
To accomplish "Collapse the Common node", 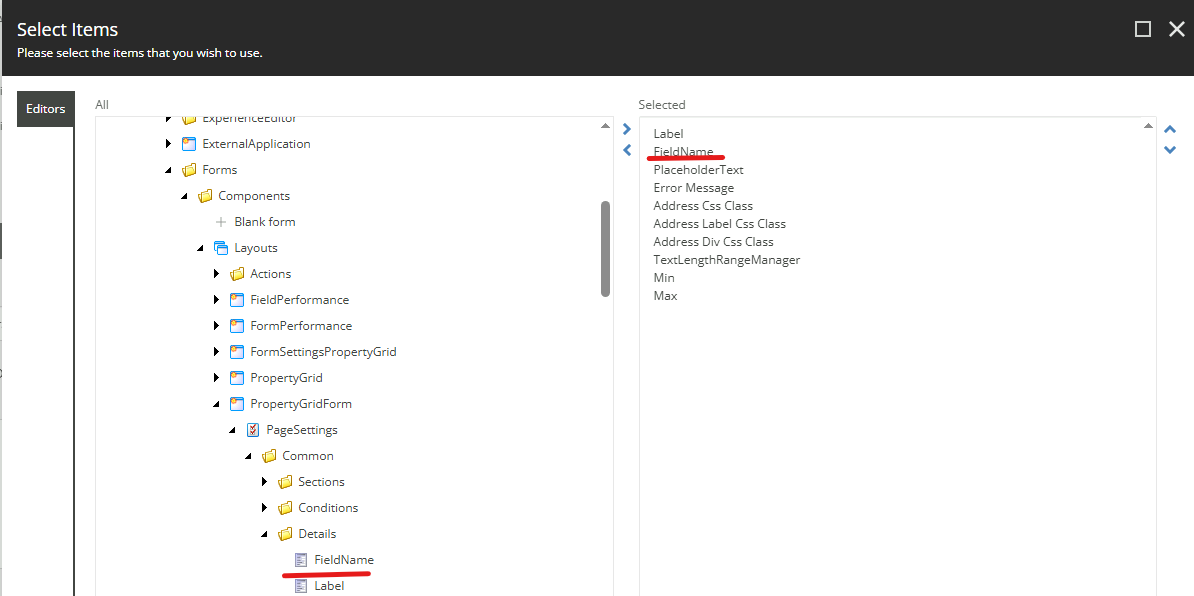I will click(x=248, y=456).
